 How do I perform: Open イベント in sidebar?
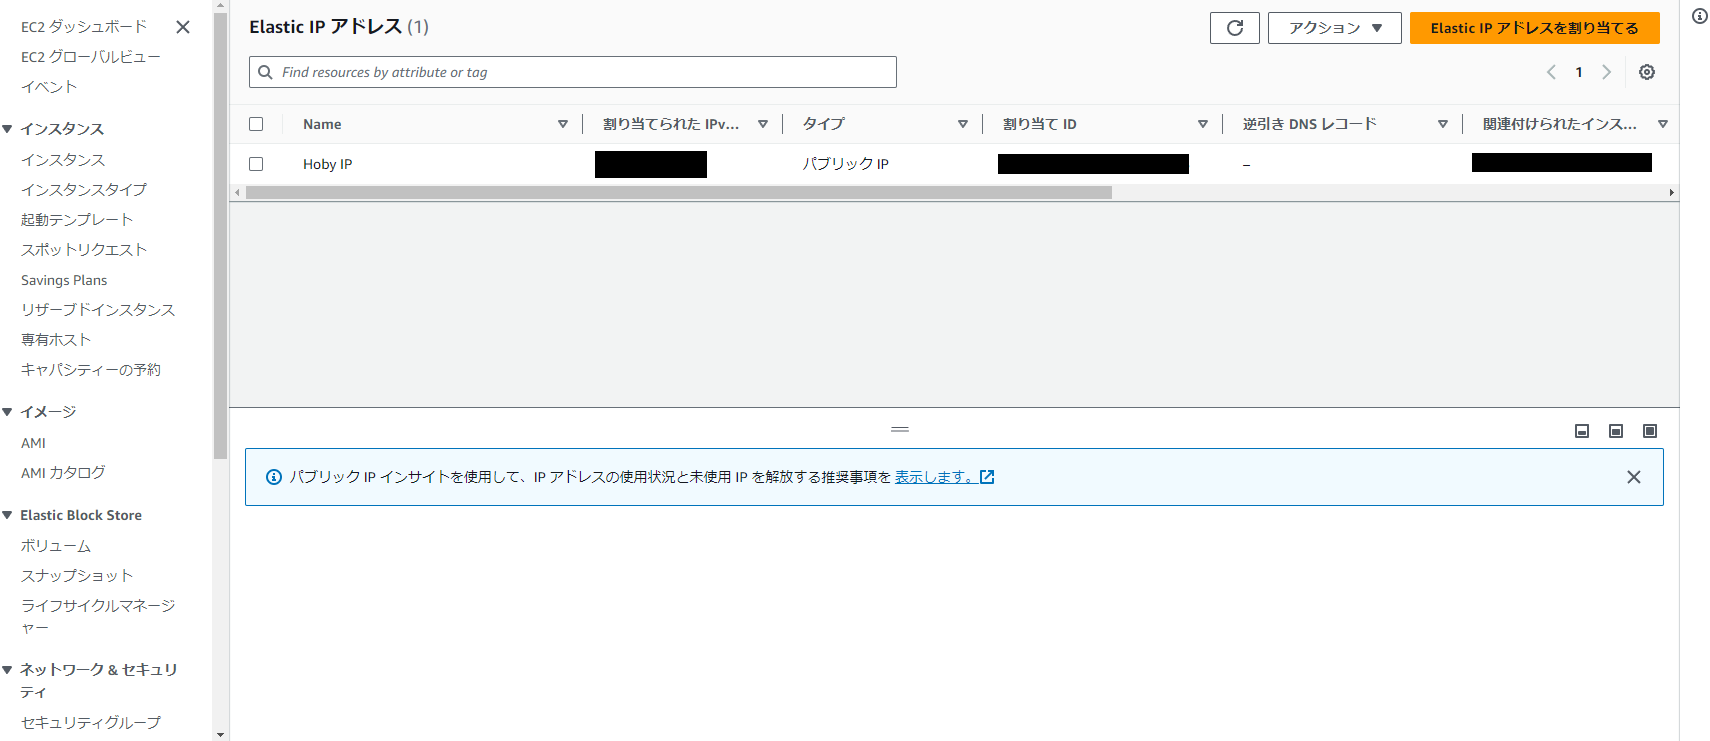coord(49,87)
